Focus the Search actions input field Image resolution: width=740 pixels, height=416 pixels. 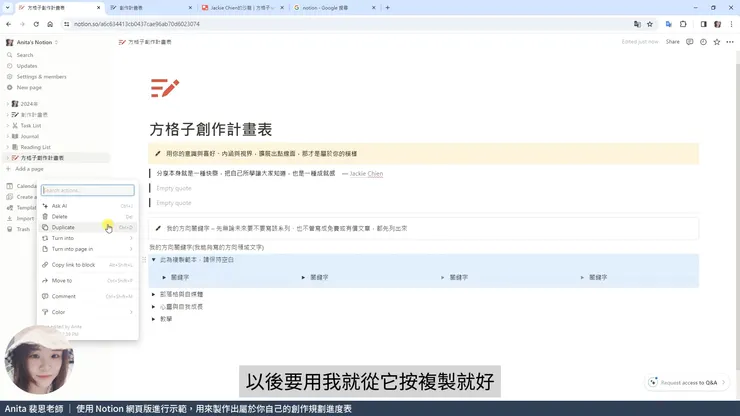coord(88,190)
